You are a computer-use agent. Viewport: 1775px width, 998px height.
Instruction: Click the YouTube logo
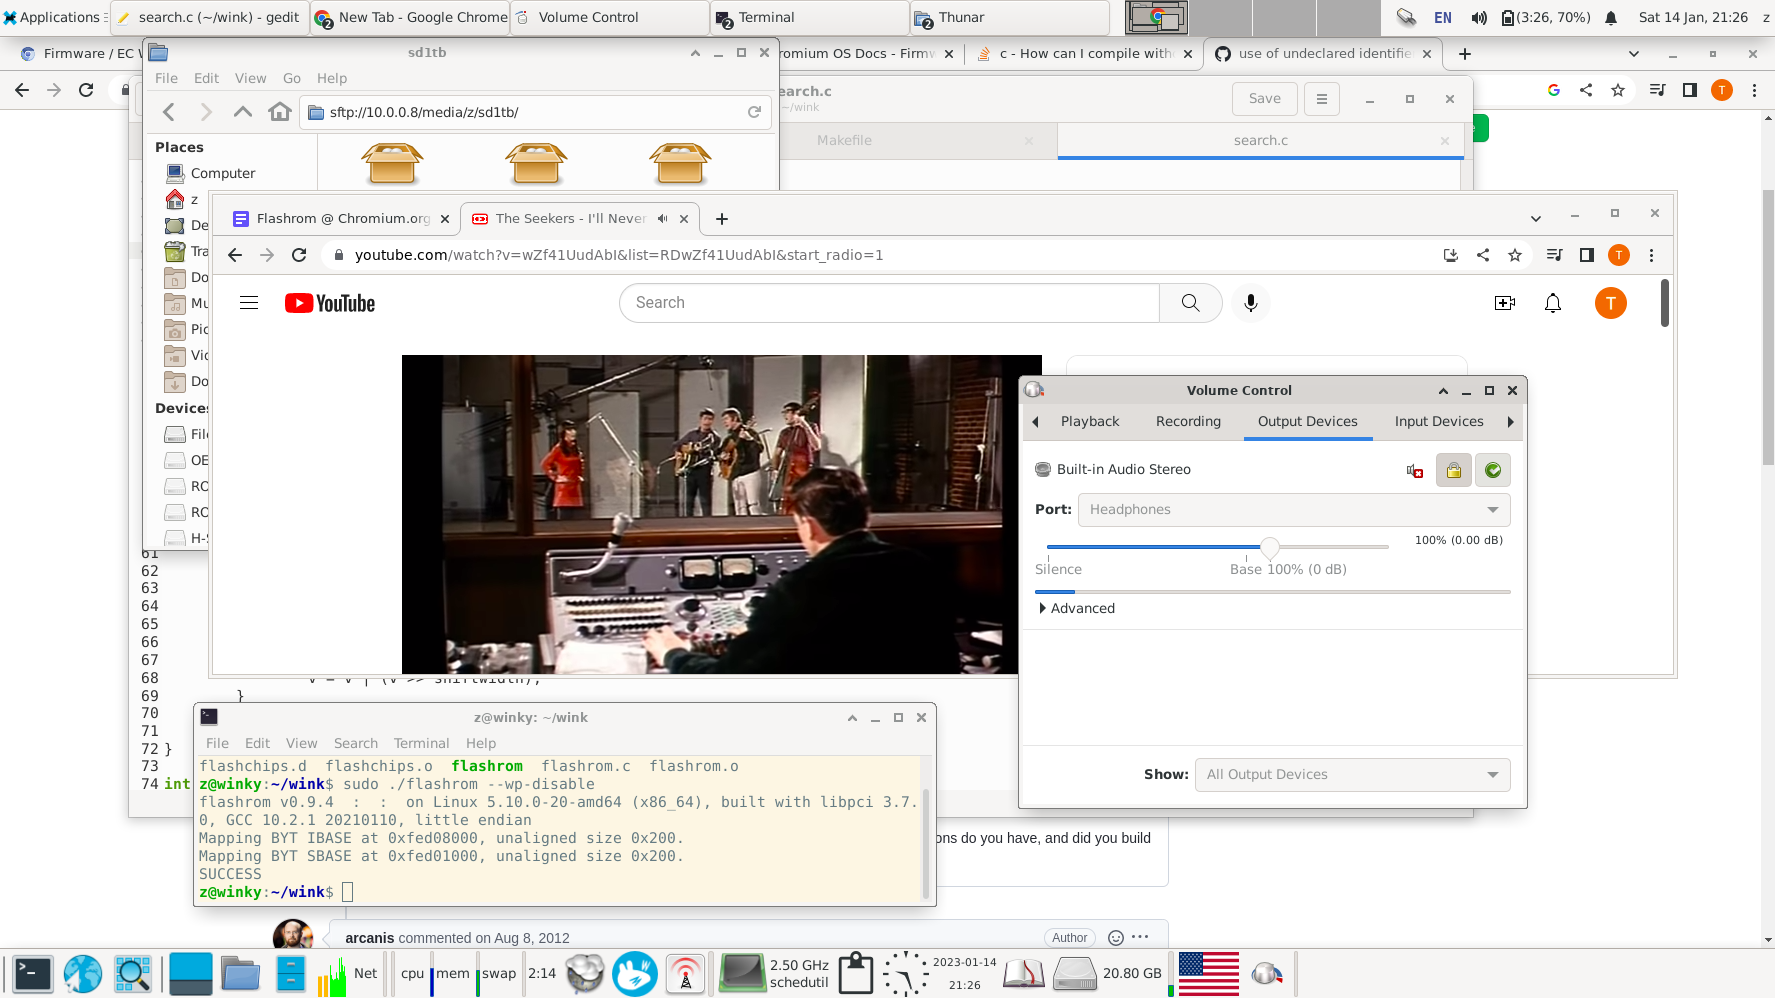point(330,303)
